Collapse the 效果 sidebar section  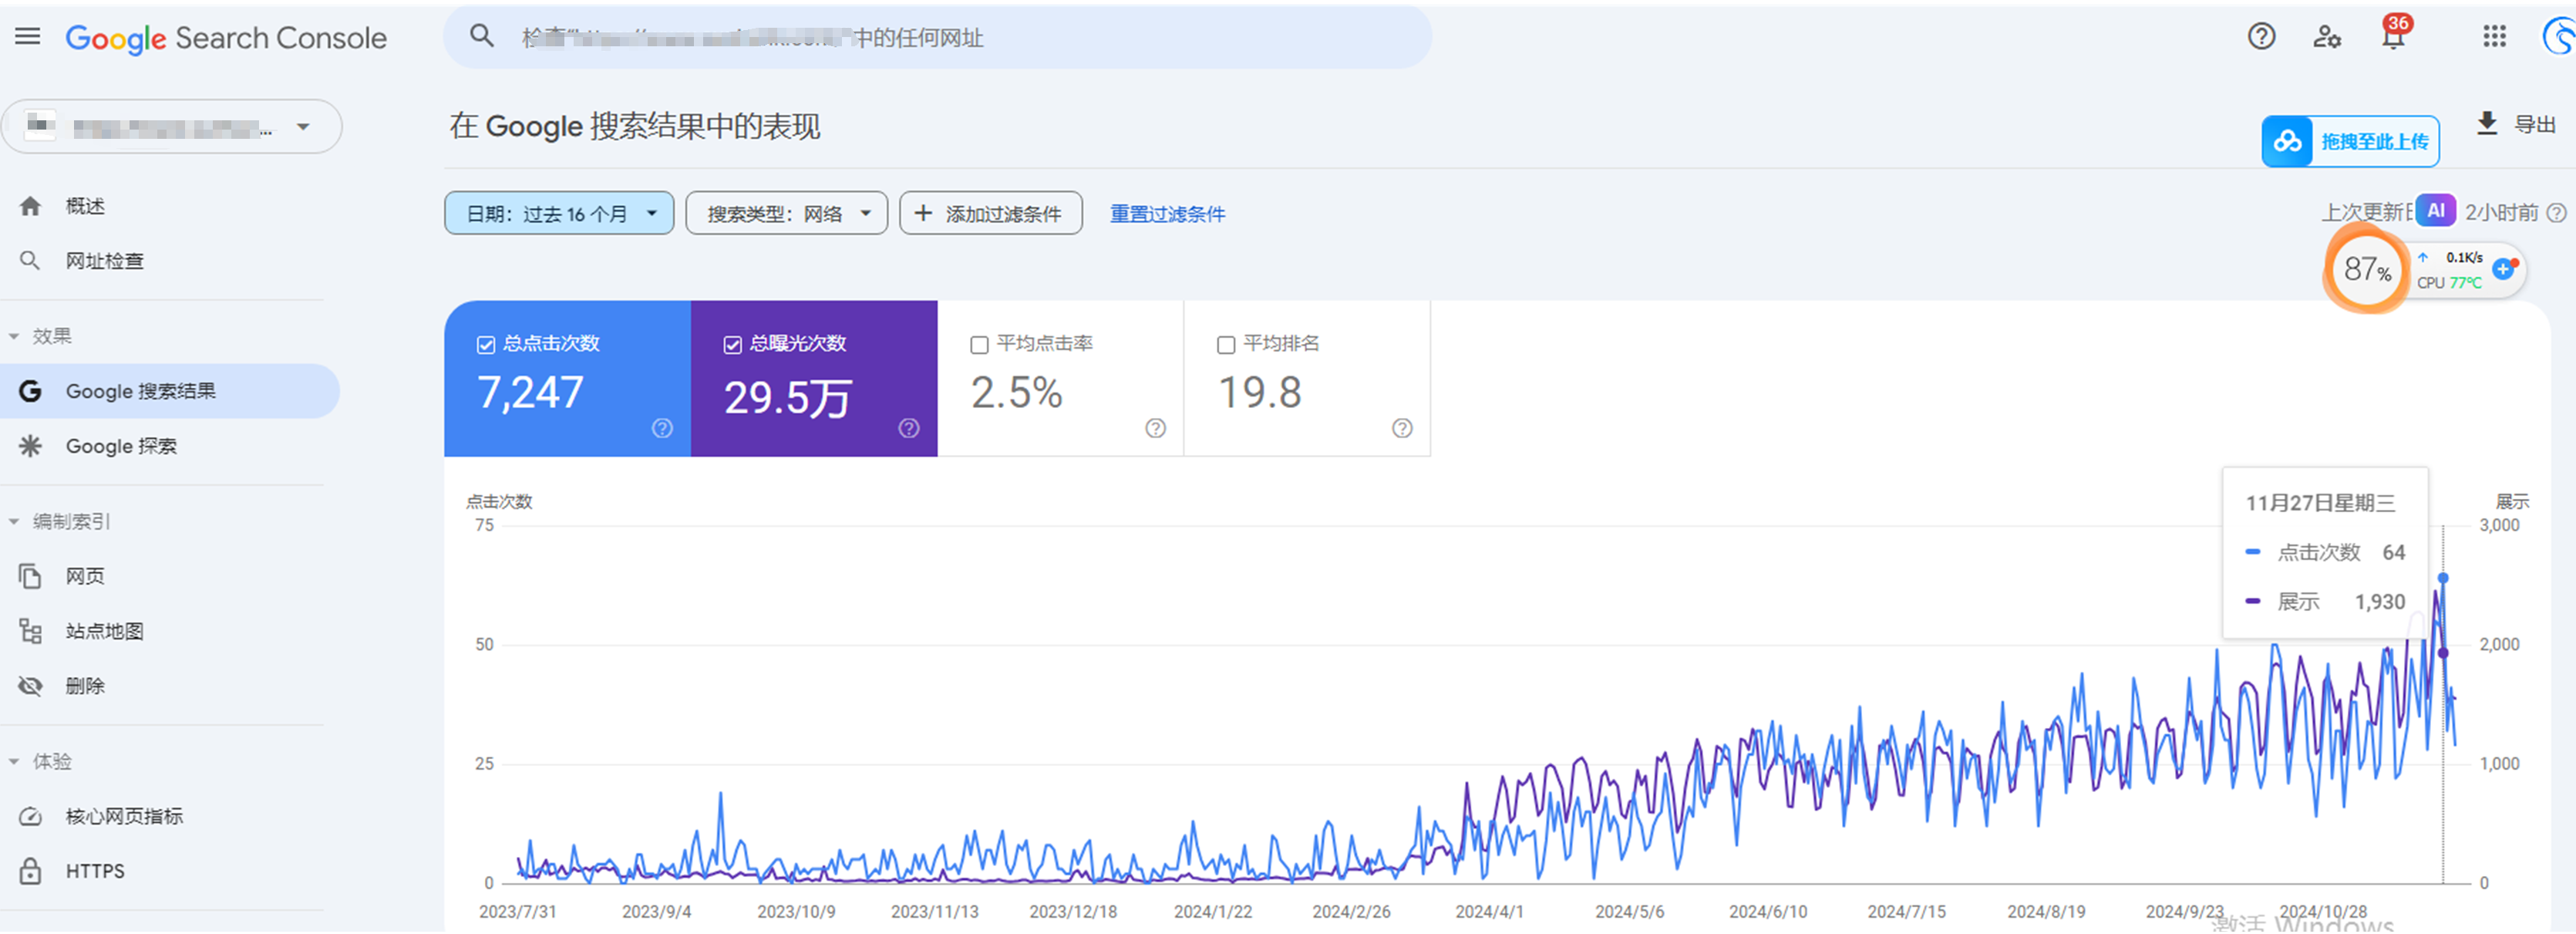pos(14,336)
